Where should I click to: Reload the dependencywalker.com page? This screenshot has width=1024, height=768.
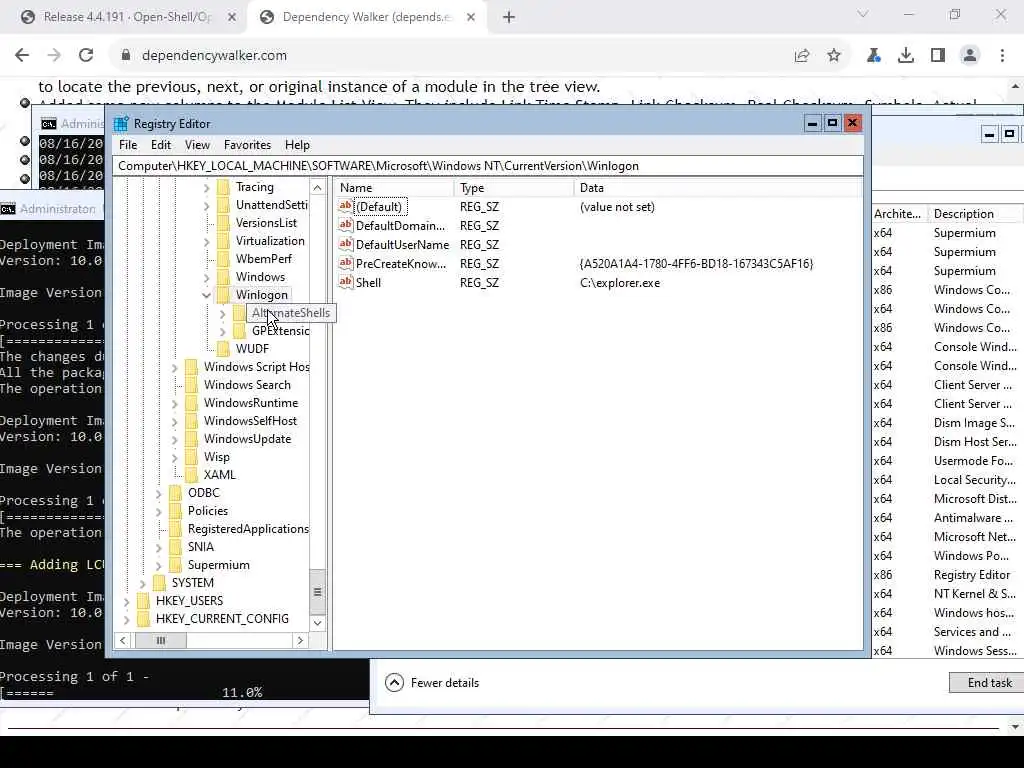(x=86, y=56)
